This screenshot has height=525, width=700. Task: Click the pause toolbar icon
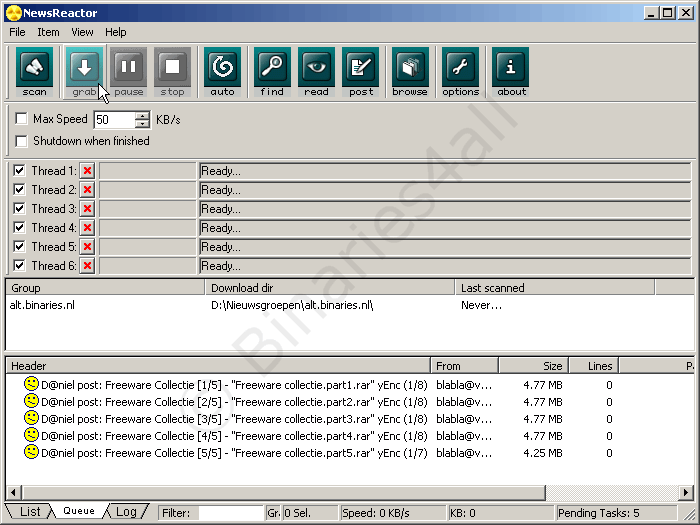click(x=129, y=71)
